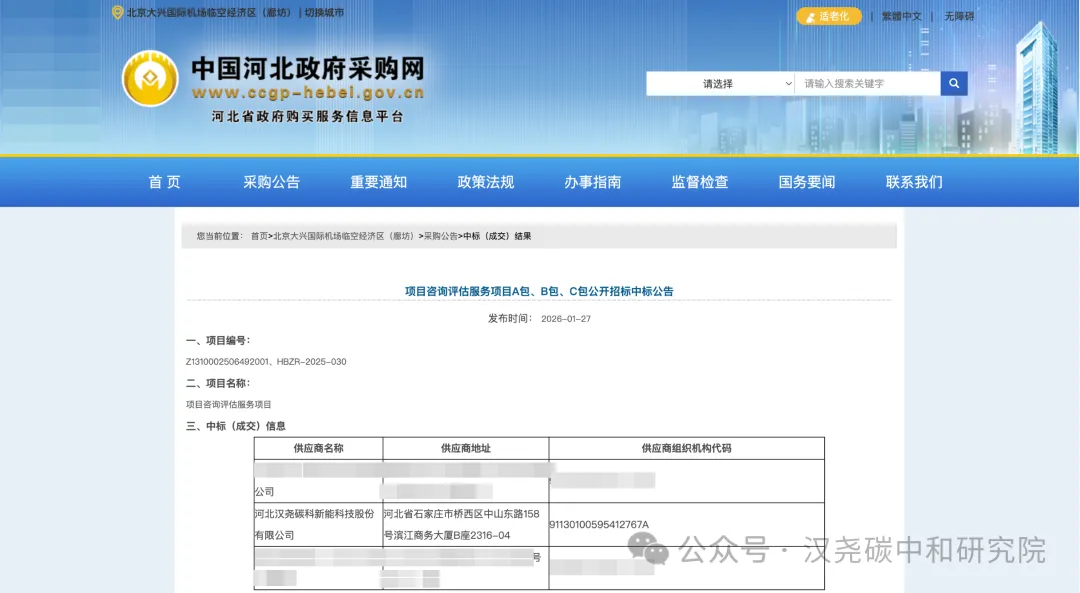This screenshot has height=593, width=1080.
Task: Click the search magnifier icon
Action: tap(953, 83)
